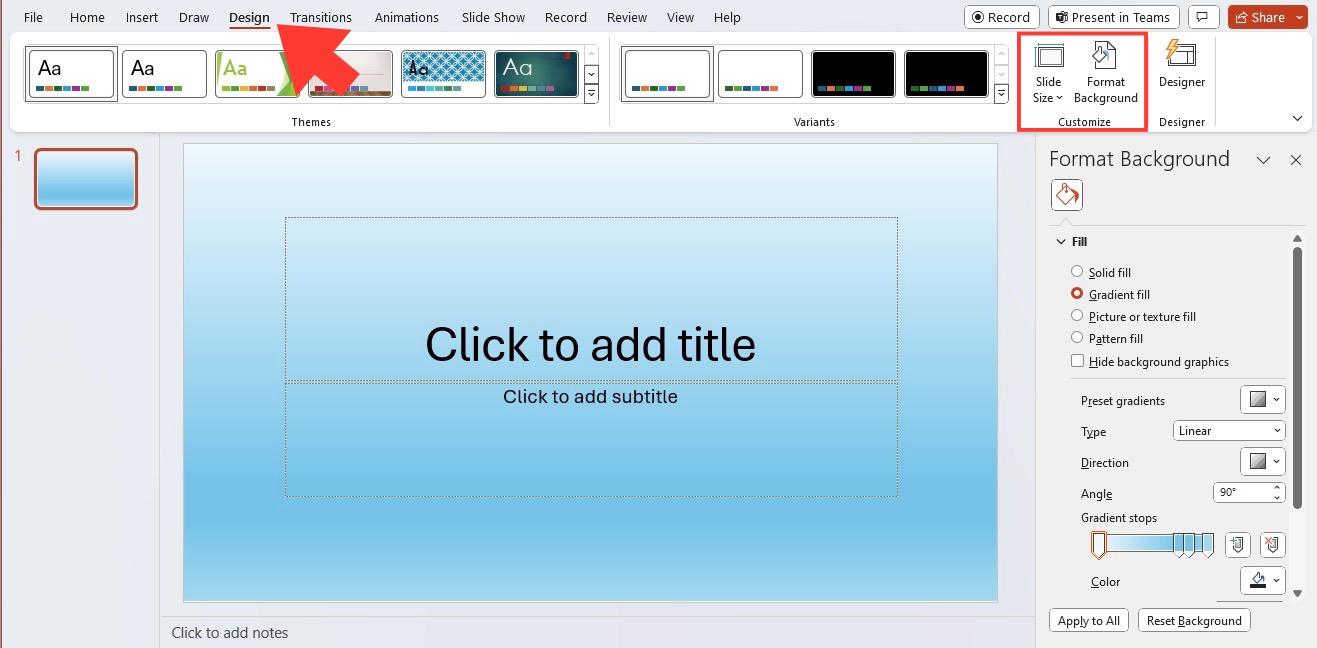Click the remove gradient stop icon
Screen dimensions: 1317x648
(x=1272, y=544)
